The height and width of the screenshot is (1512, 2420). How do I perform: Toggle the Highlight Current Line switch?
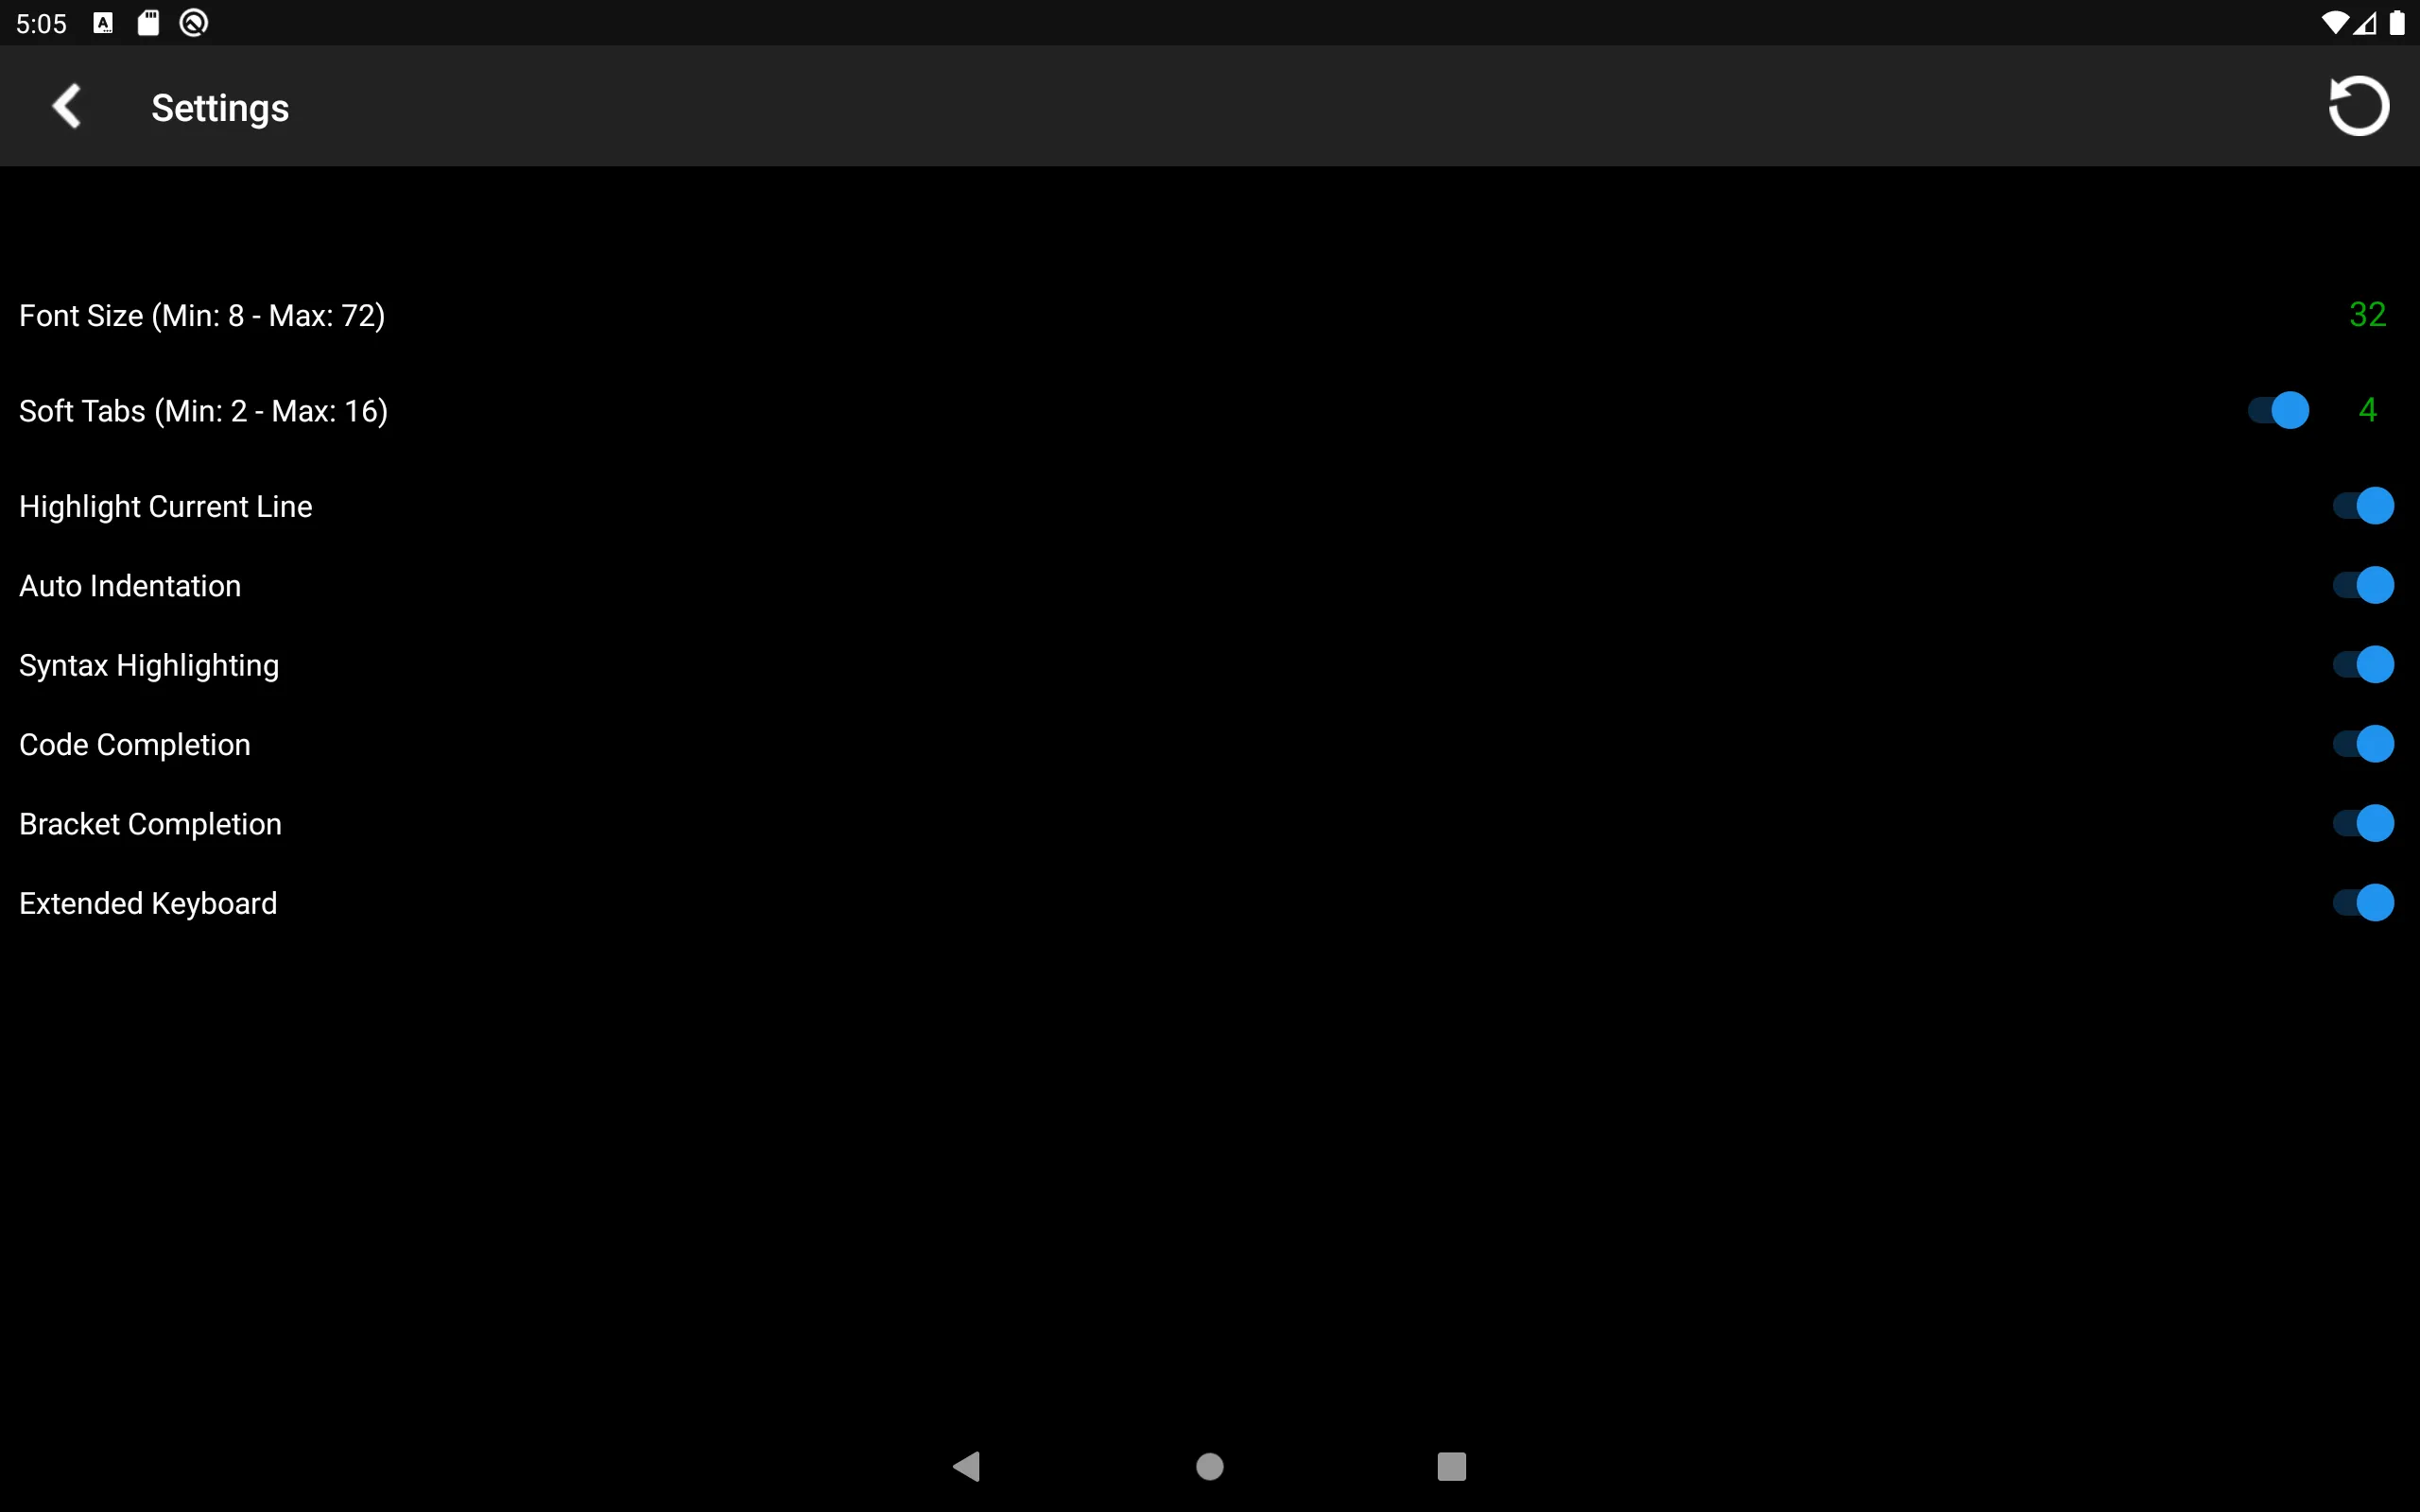pyautogui.click(x=2362, y=506)
